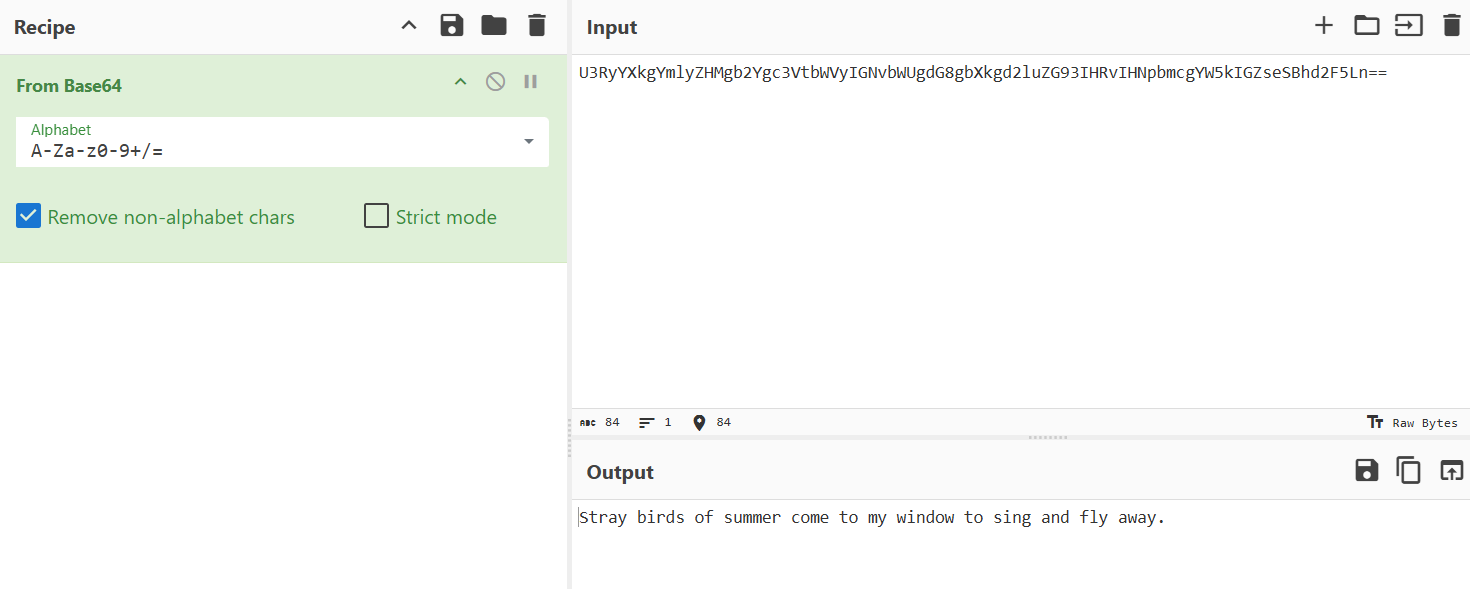This screenshot has height=589, width=1470.
Task: Disable the From Base64 operation
Action: coord(495,82)
